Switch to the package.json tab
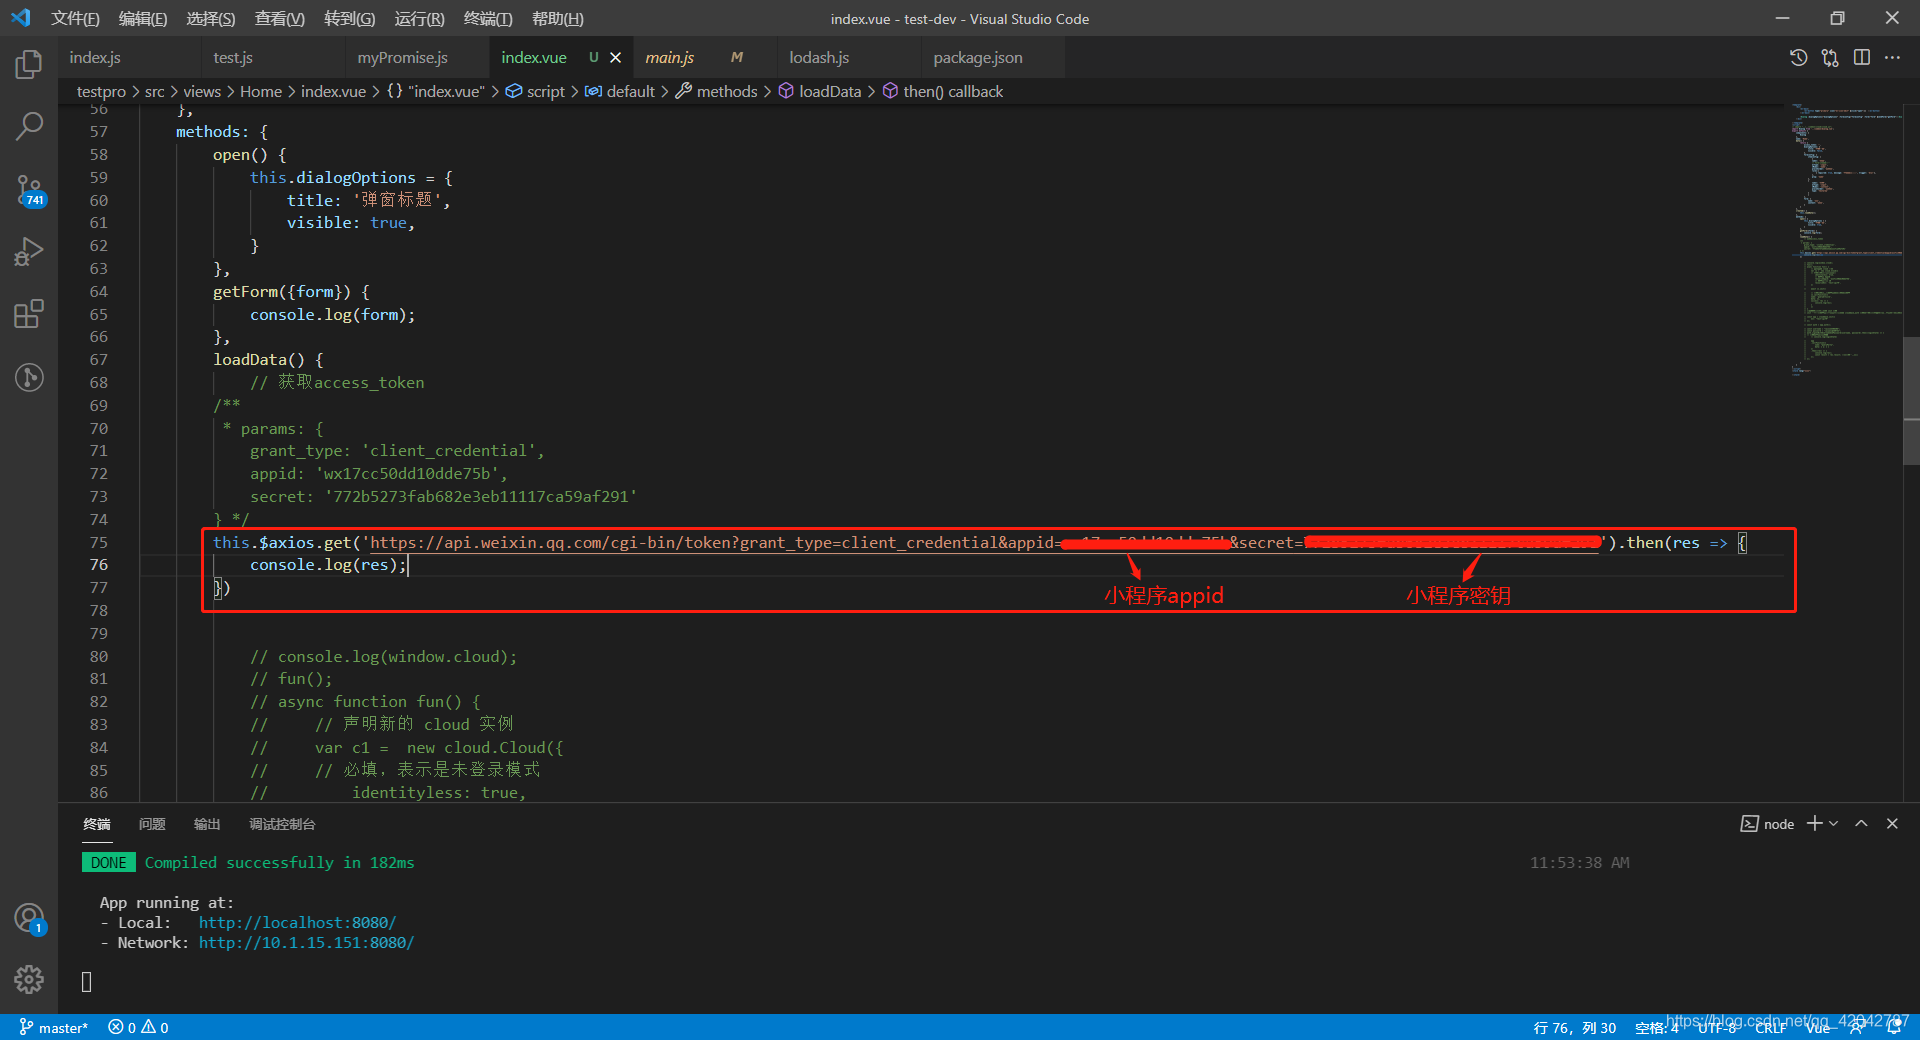Viewport: 1920px width, 1040px height. pyautogui.click(x=993, y=58)
